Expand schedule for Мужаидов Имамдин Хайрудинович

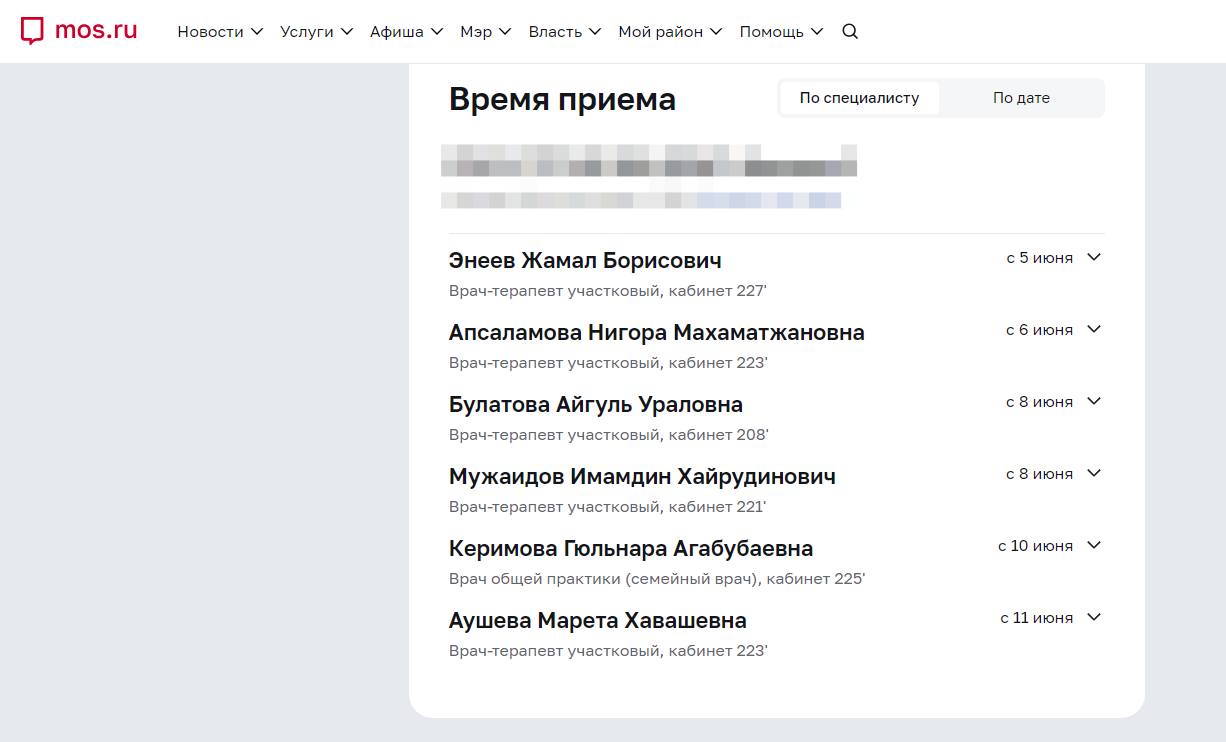1093,473
